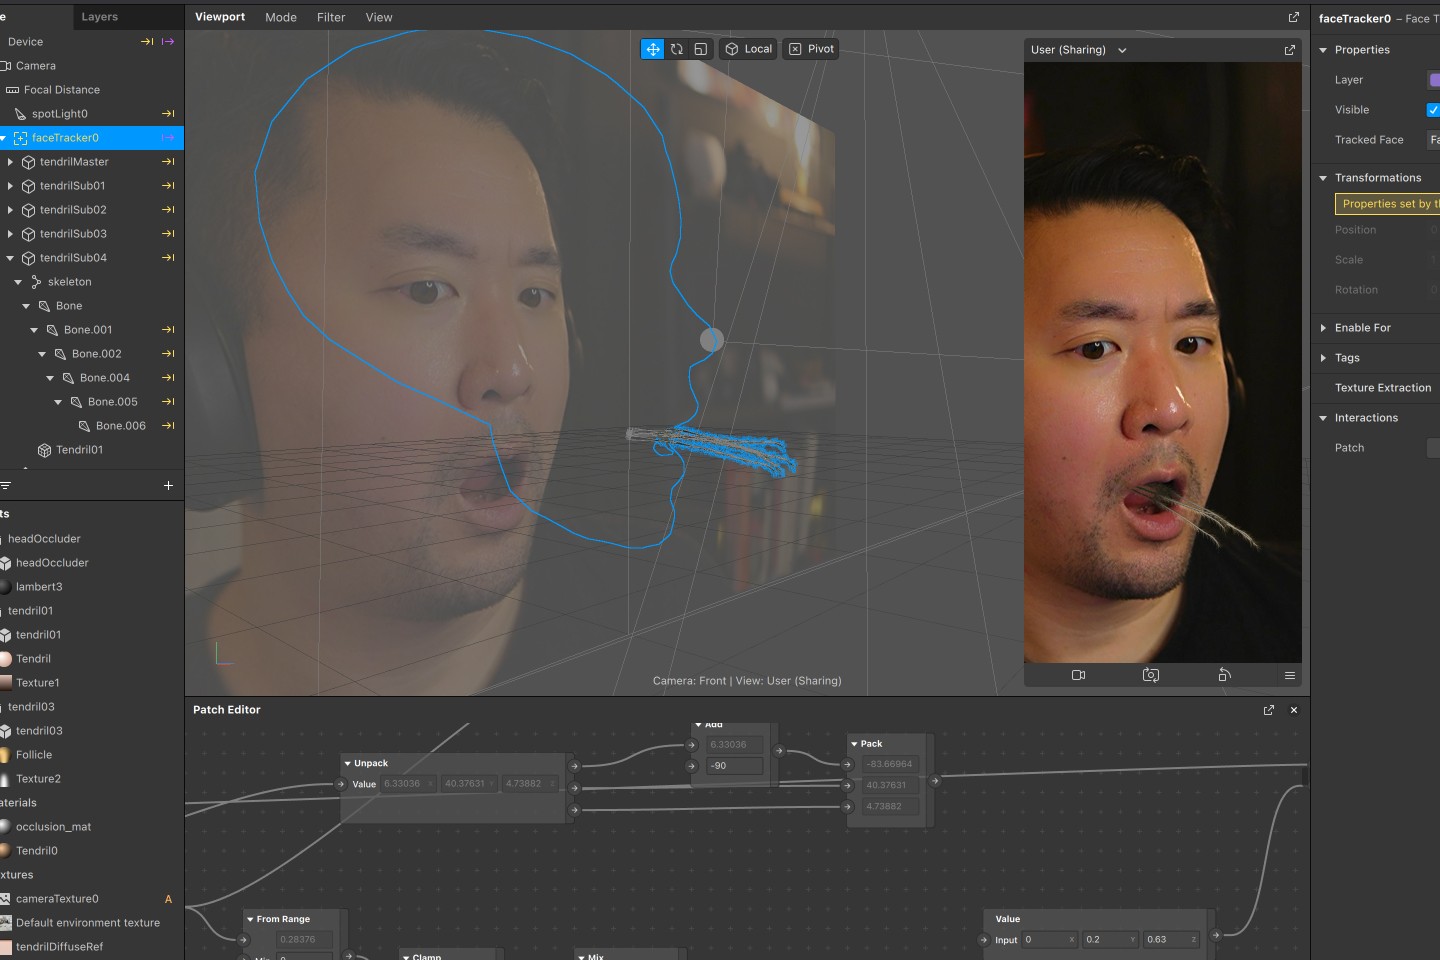Pop out the Patch Editor panel
This screenshot has width=1440, height=960.
(1269, 710)
